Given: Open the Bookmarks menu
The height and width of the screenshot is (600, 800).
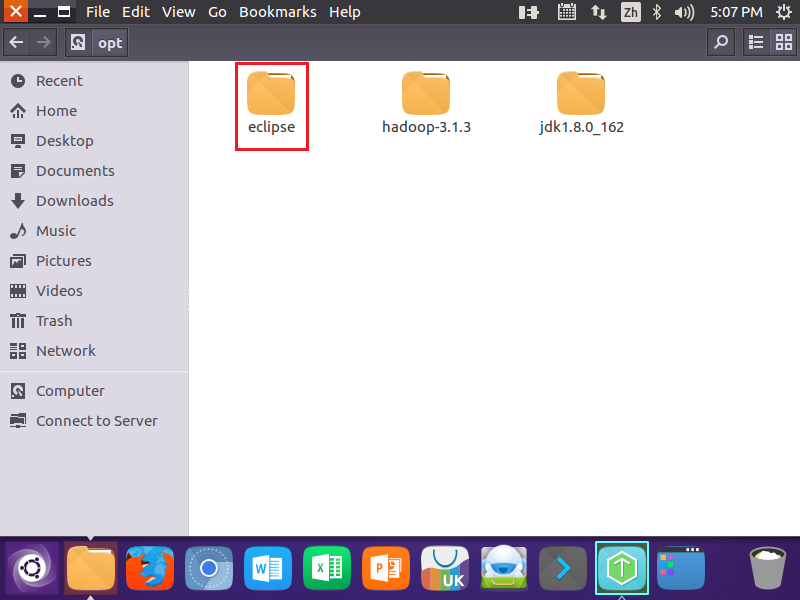Looking at the screenshot, I should [278, 12].
